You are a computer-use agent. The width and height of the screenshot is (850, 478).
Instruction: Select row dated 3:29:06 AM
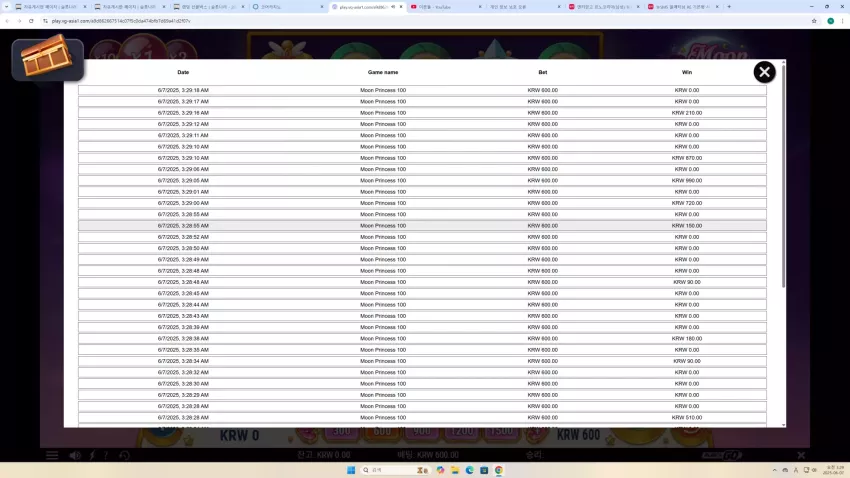(422, 169)
